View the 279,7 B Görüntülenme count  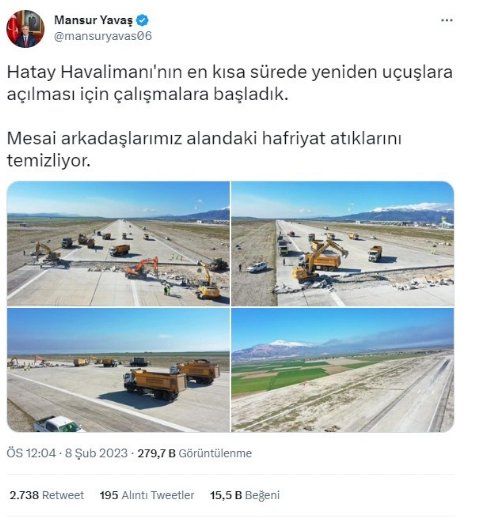tap(195, 453)
